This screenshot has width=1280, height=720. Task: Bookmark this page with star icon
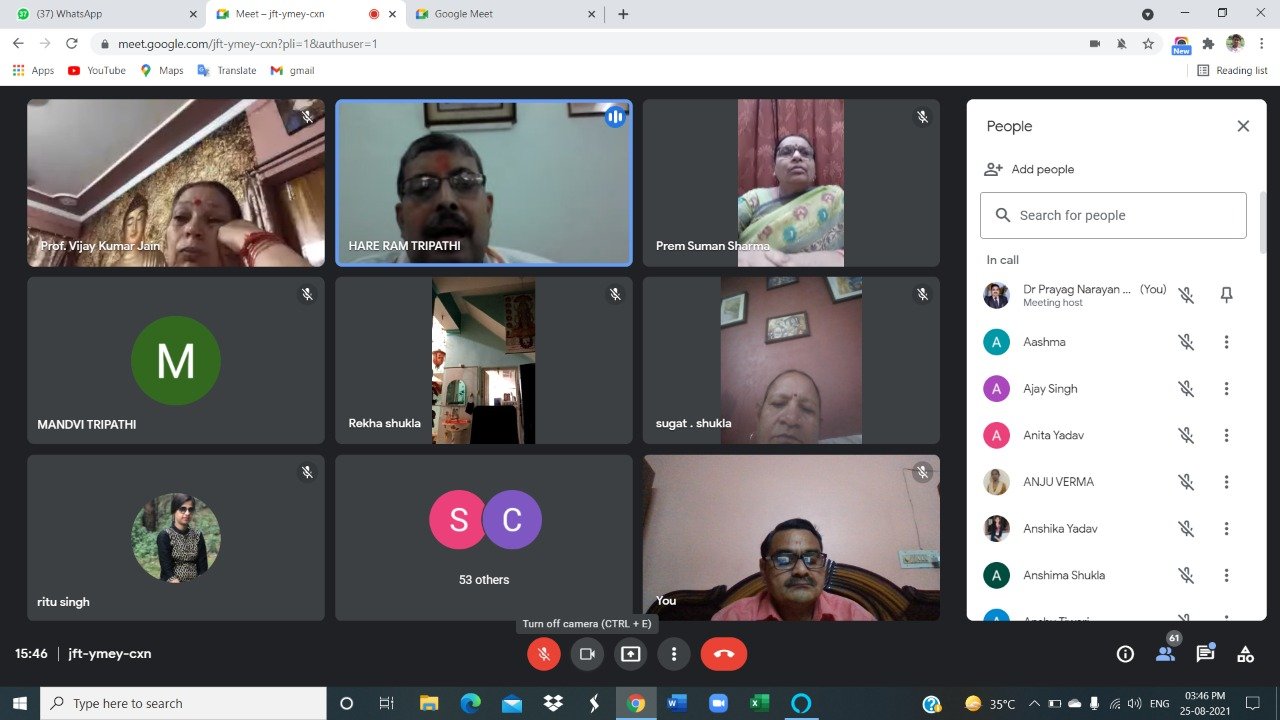pos(1148,44)
